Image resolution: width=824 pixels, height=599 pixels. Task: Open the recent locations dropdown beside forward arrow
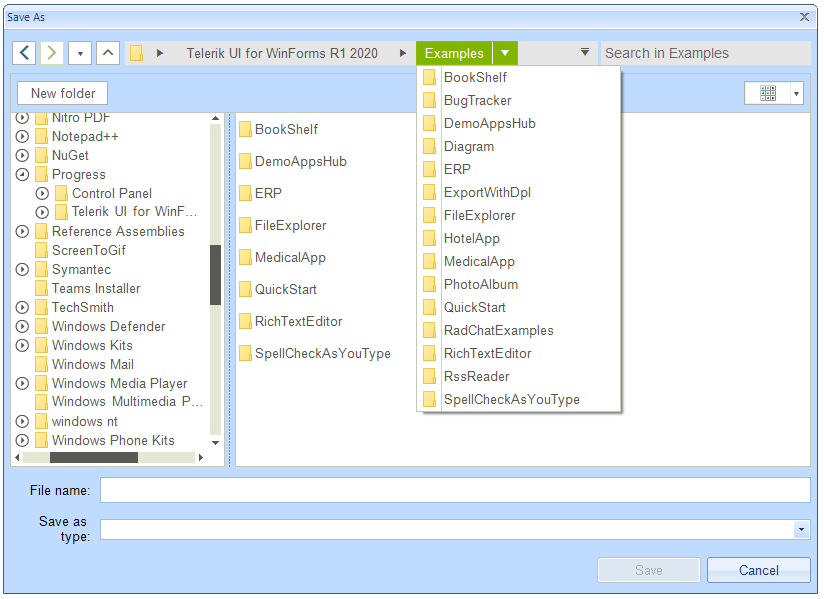79,52
